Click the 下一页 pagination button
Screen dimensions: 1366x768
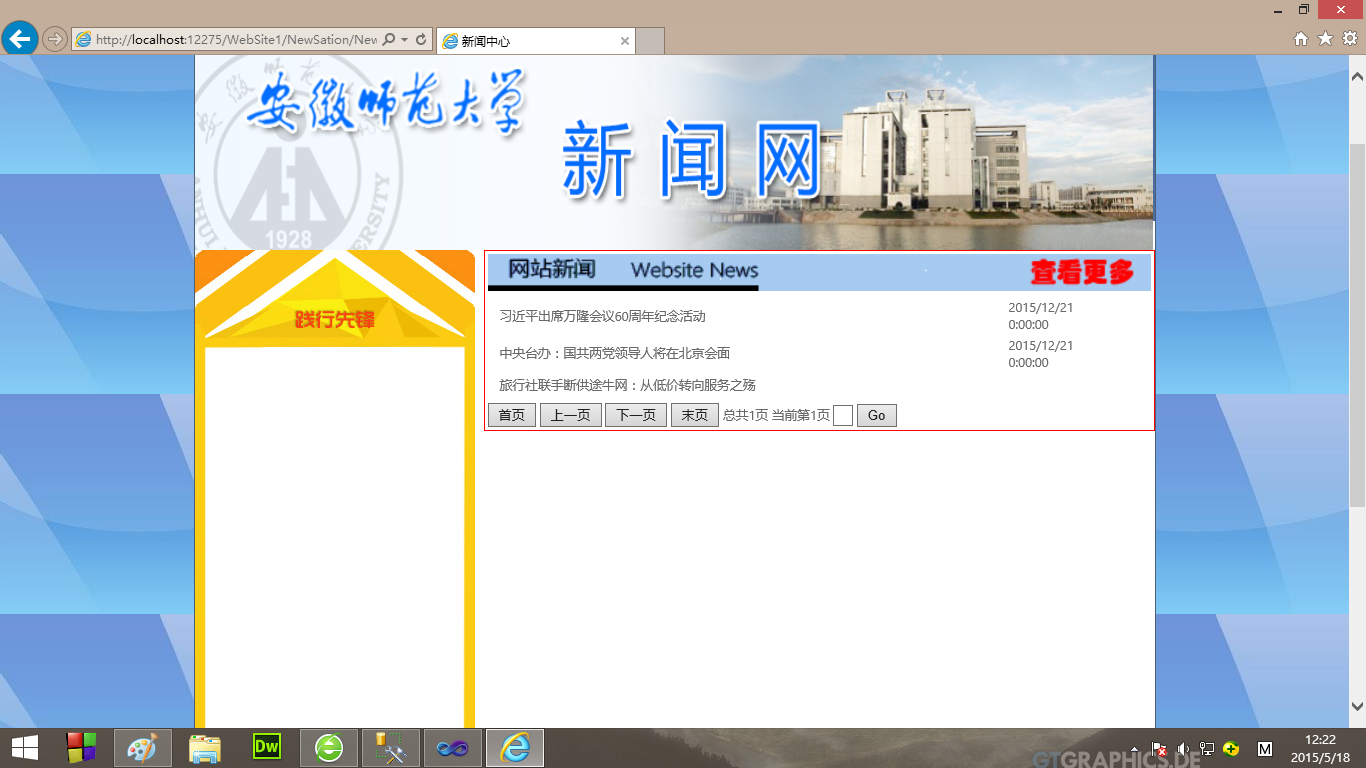point(636,415)
